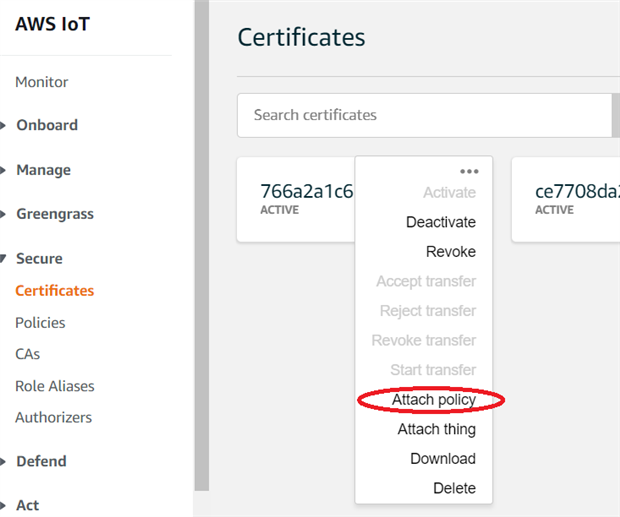Open Role Aliases in sidebar
The image size is (620, 517).
click(x=54, y=386)
